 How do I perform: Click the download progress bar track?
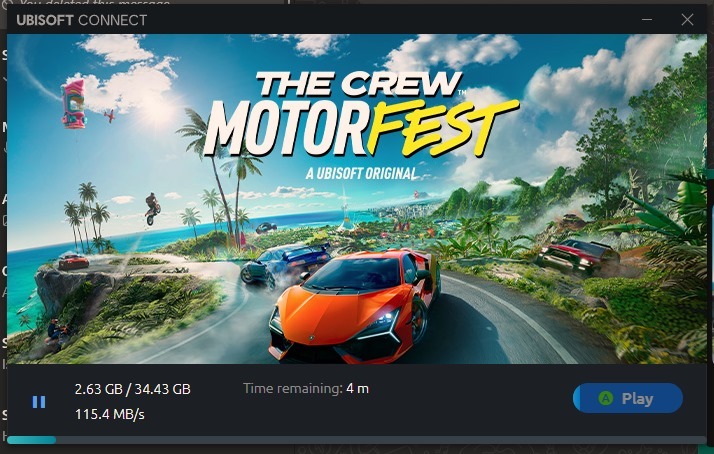click(357, 440)
